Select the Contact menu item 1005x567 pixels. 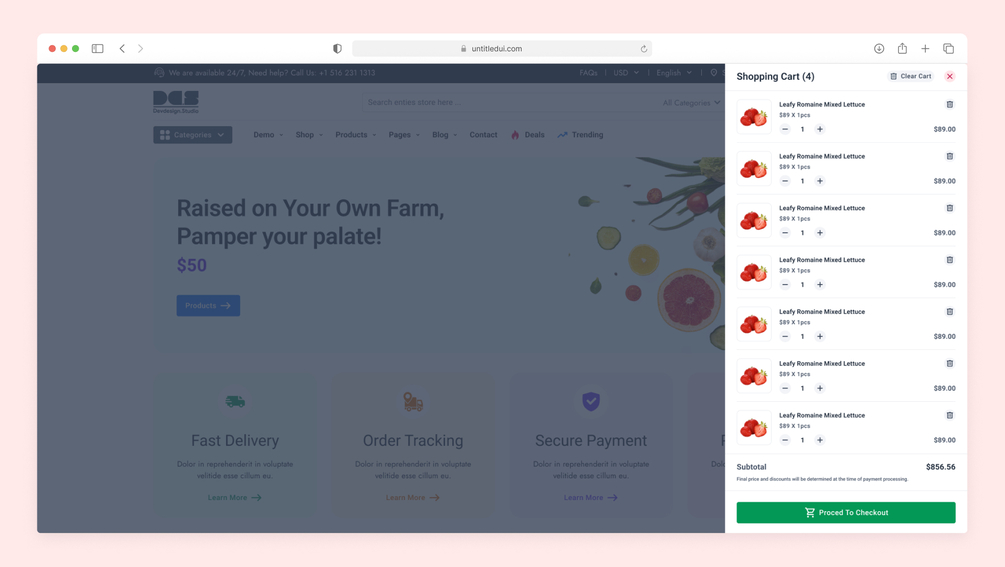click(x=483, y=135)
